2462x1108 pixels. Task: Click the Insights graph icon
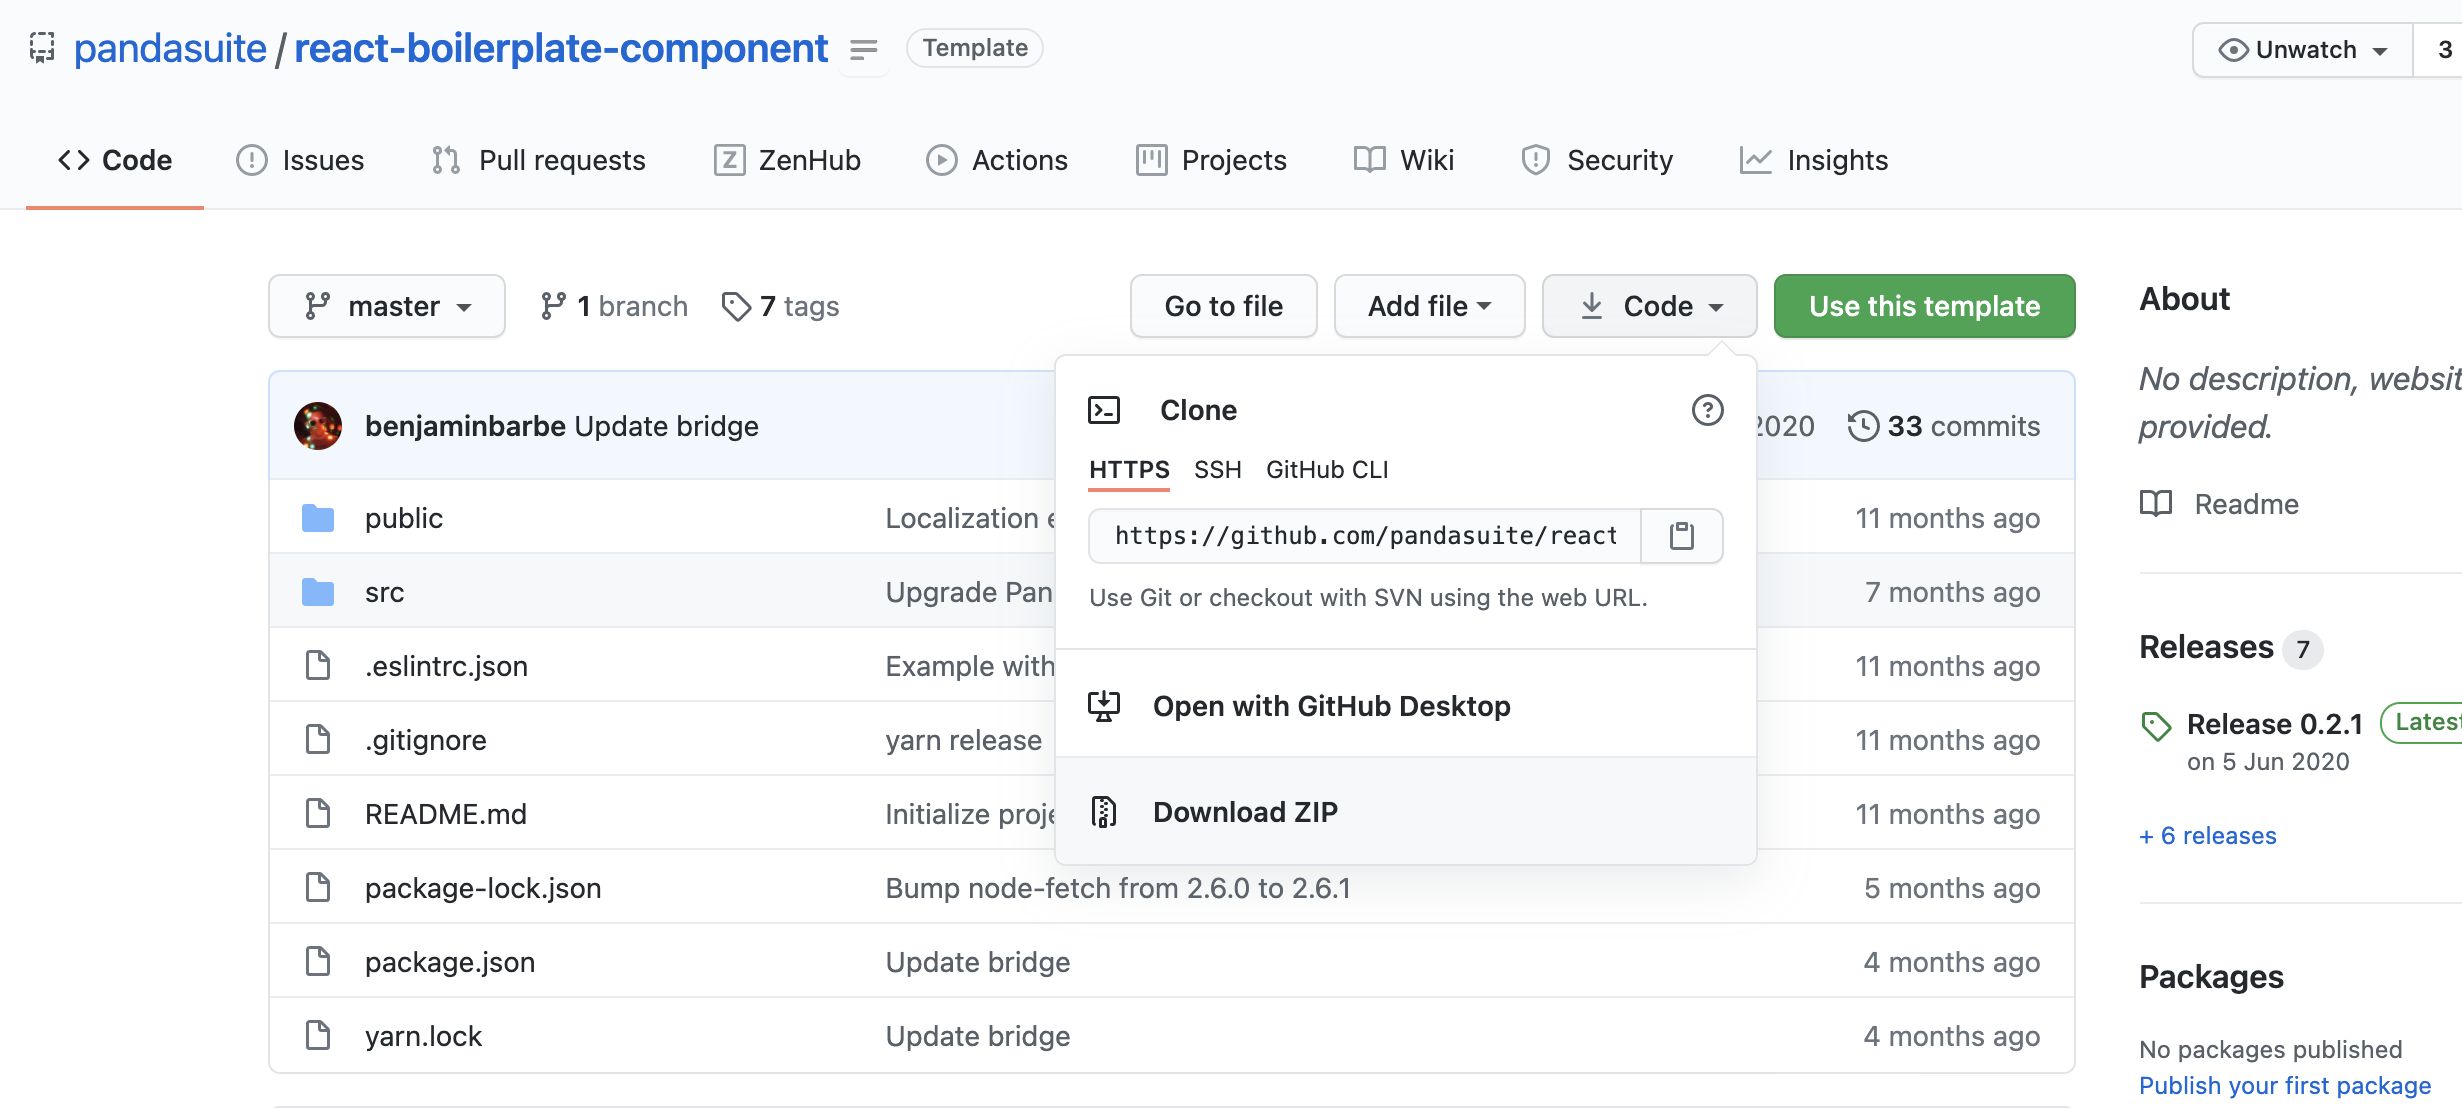(x=1753, y=159)
